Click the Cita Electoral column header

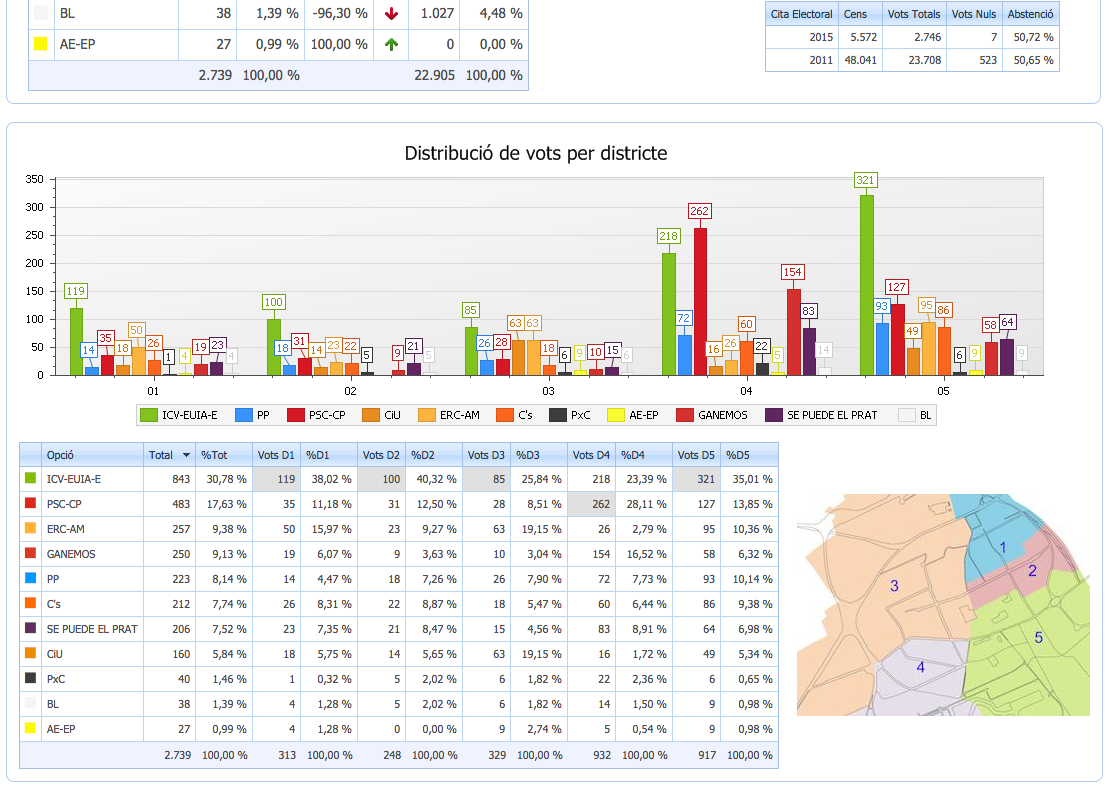click(x=801, y=13)
